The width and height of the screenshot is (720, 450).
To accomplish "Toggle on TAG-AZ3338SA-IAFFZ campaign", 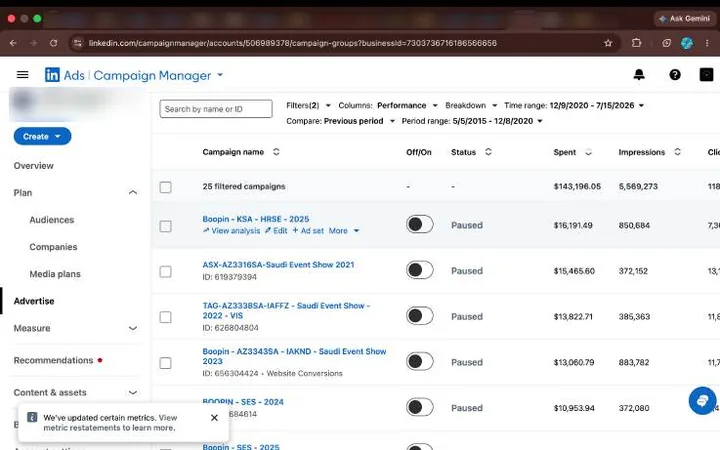I will point(419,315).
